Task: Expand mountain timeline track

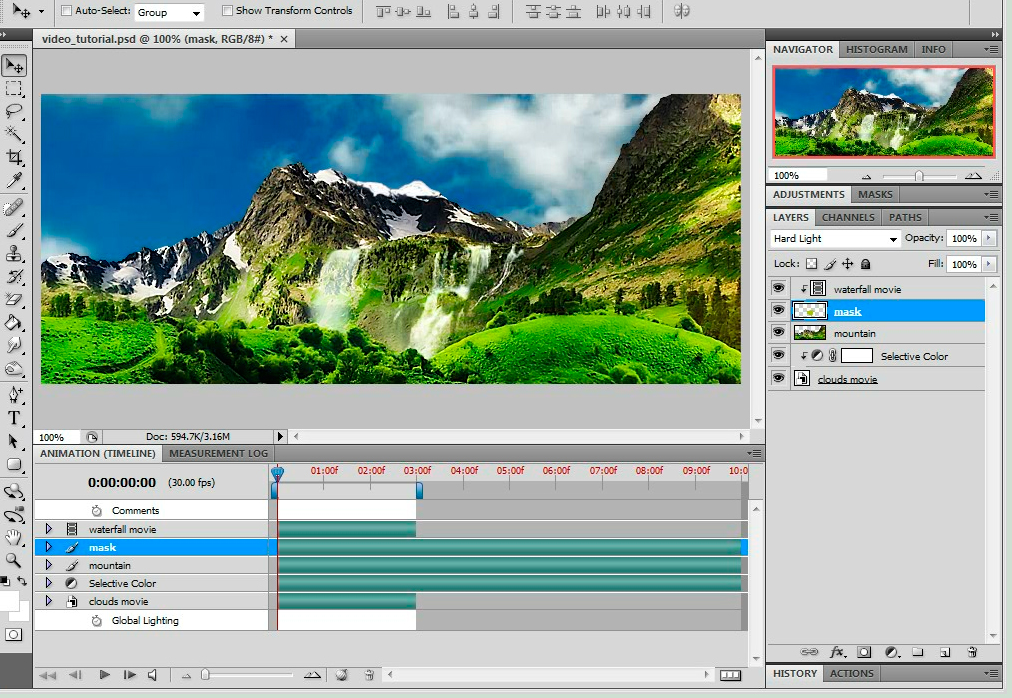Action: click(48, 565)
